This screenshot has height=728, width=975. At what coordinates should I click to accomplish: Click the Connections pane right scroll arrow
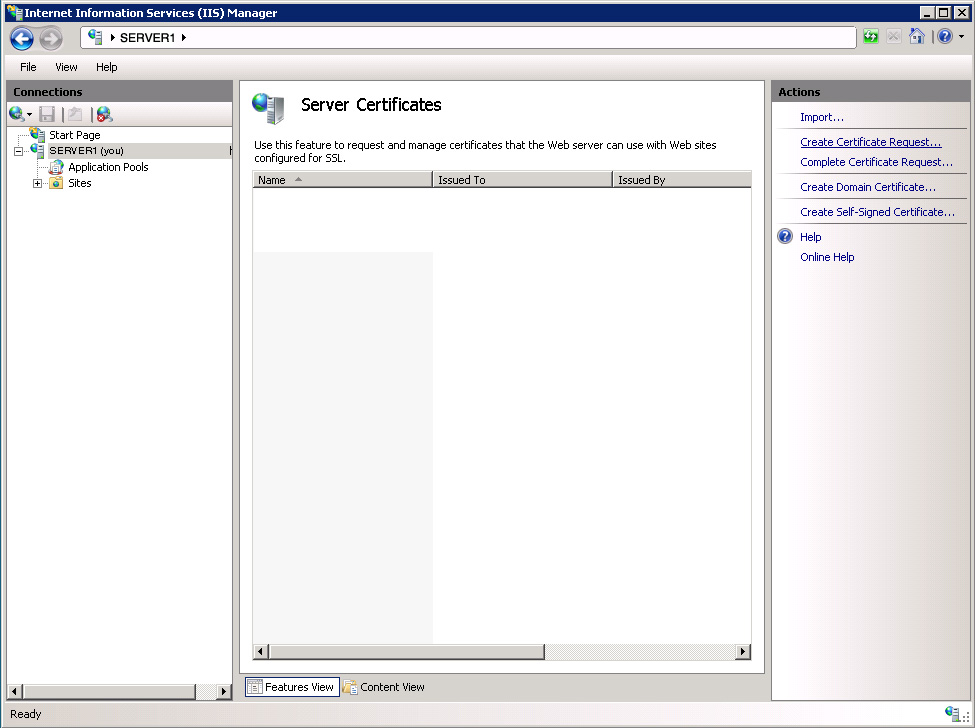[x=224, y=691]
